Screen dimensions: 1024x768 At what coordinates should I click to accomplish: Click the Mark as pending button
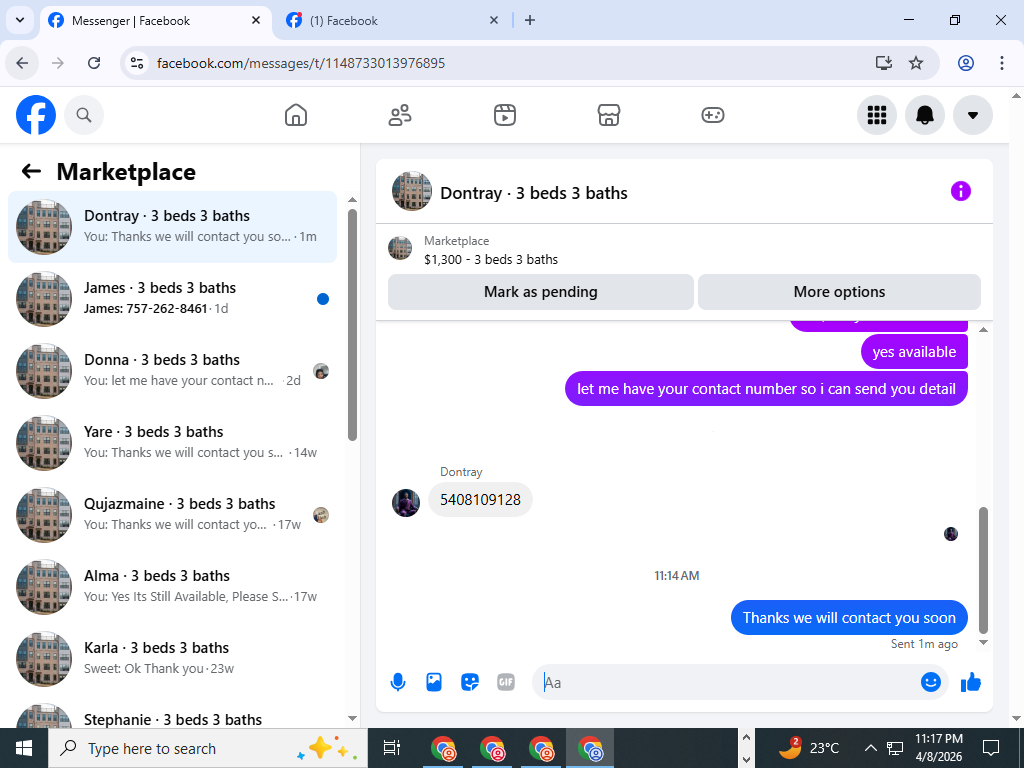point(541,292)
